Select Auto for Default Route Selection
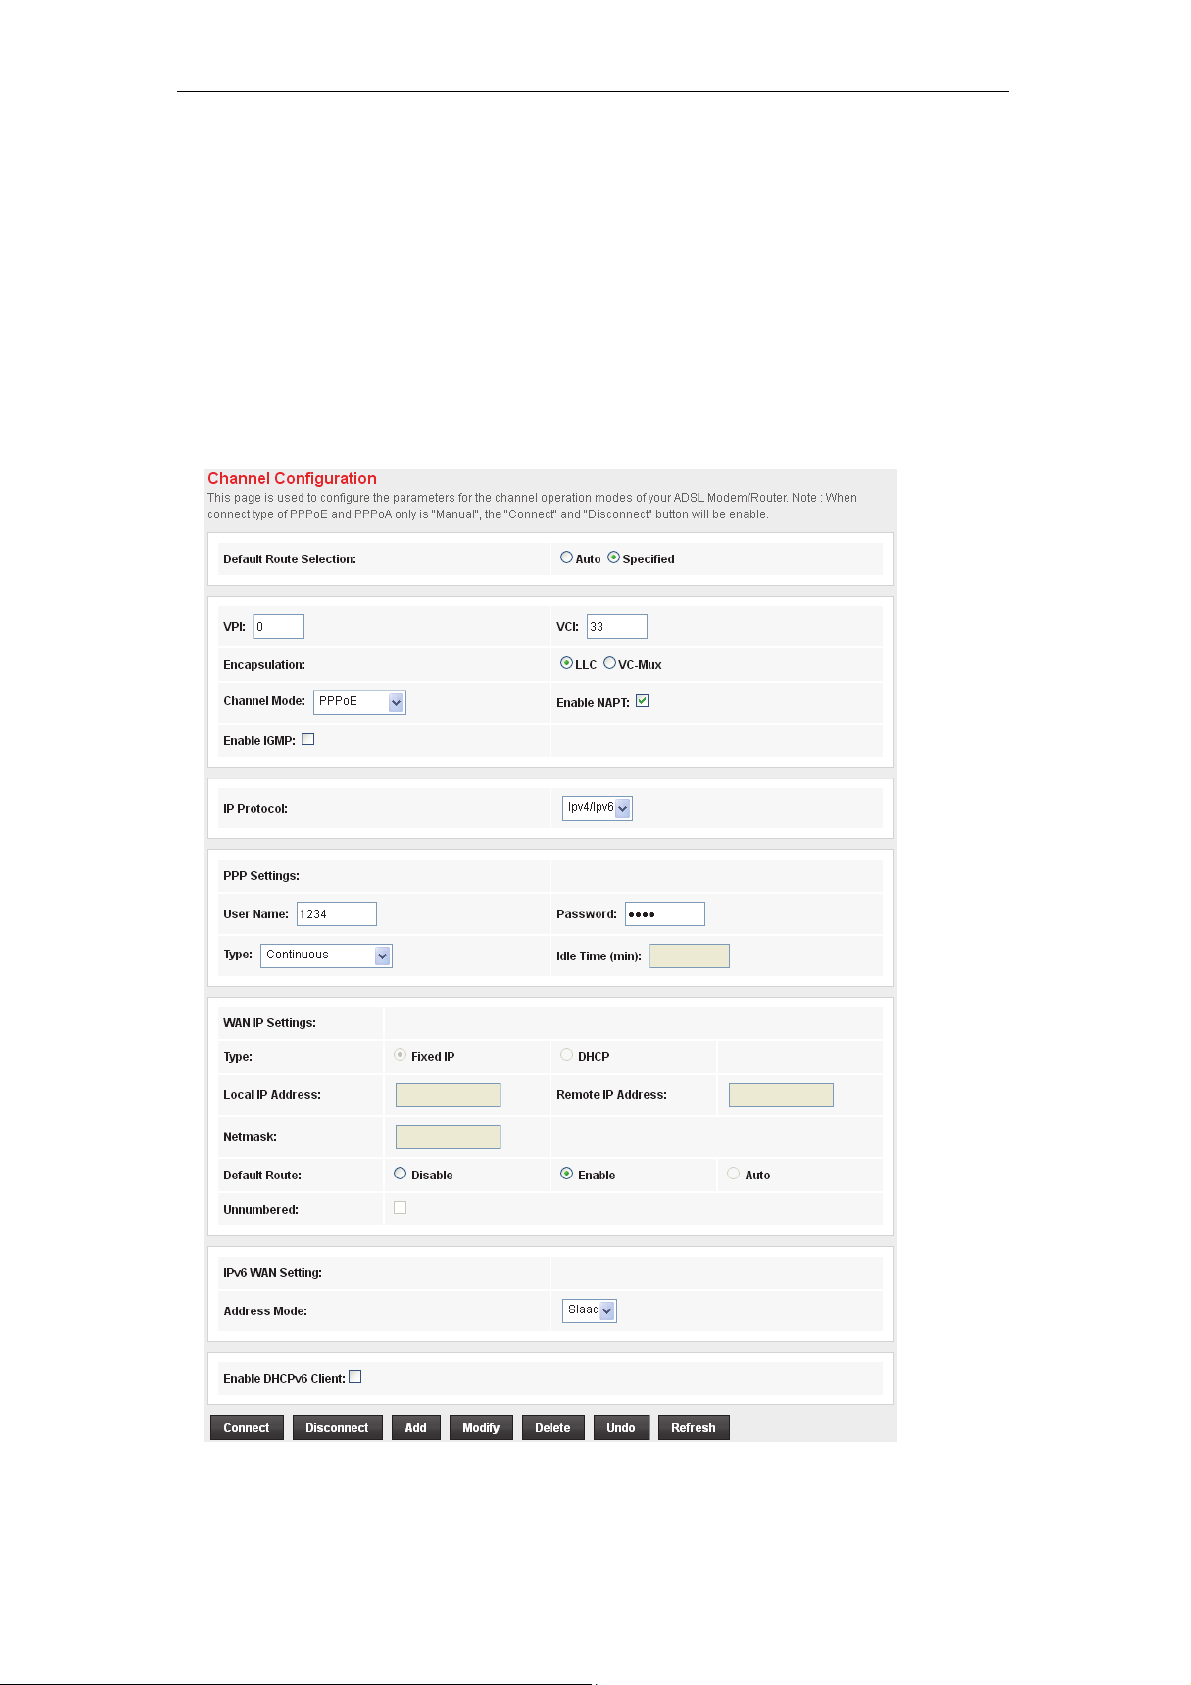 point(566,558)
